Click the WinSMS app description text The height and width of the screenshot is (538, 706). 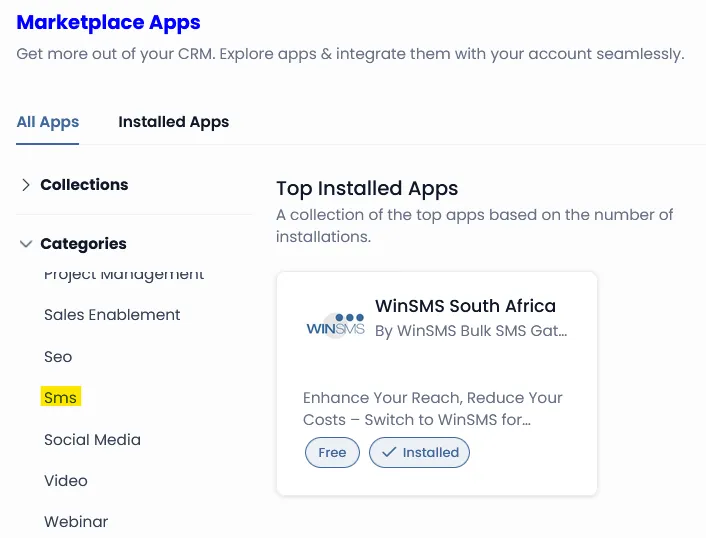pyautogui.click(x=432, y=408)
